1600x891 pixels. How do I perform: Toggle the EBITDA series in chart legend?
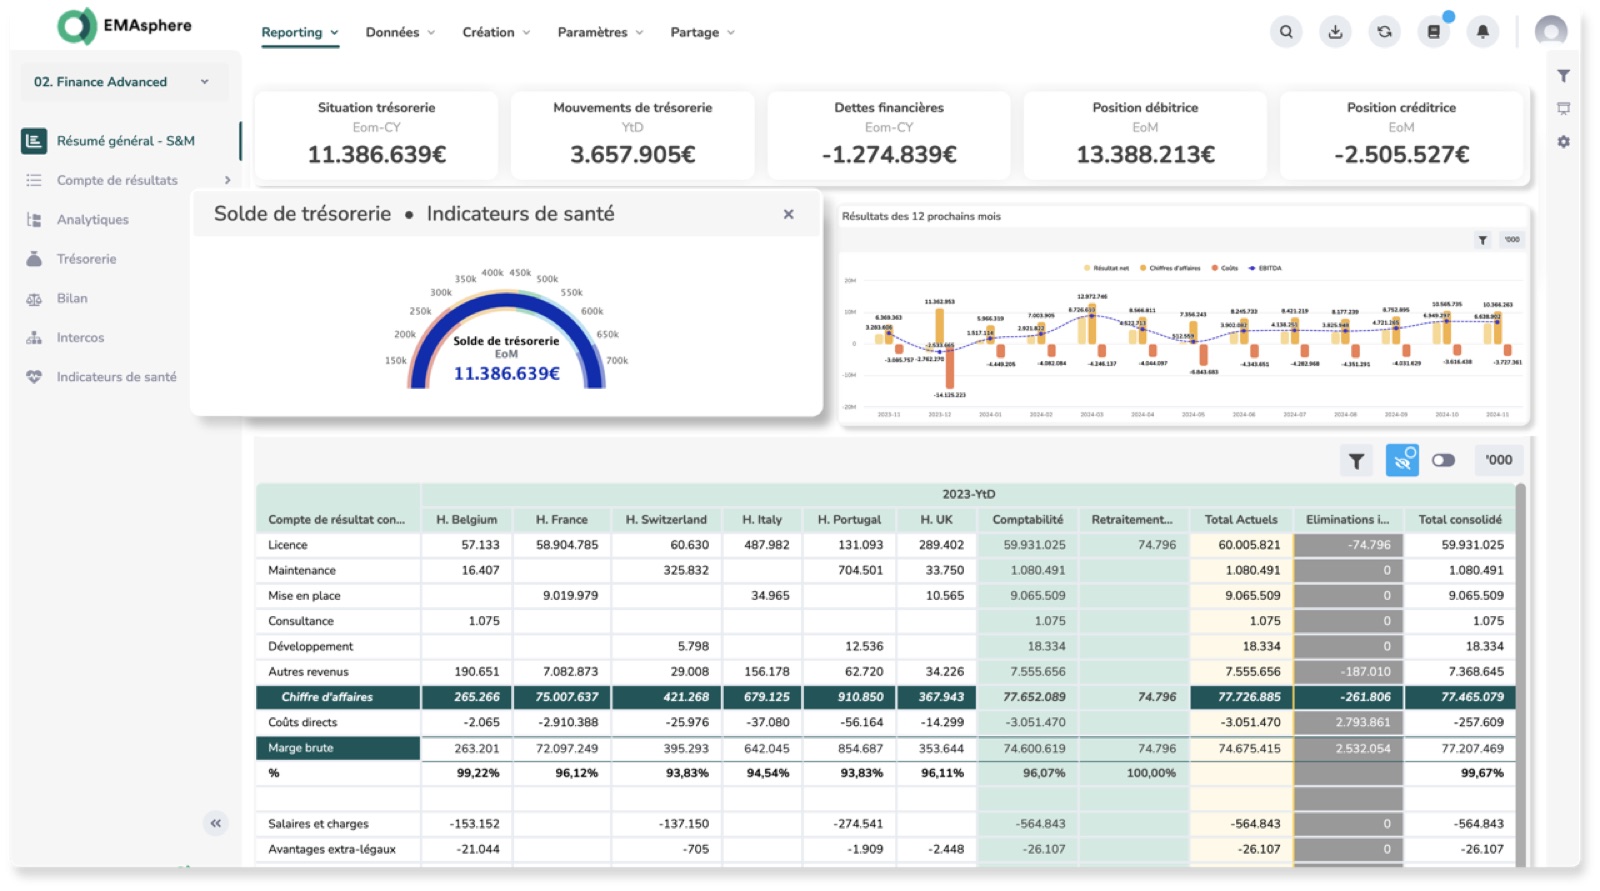1265,268
